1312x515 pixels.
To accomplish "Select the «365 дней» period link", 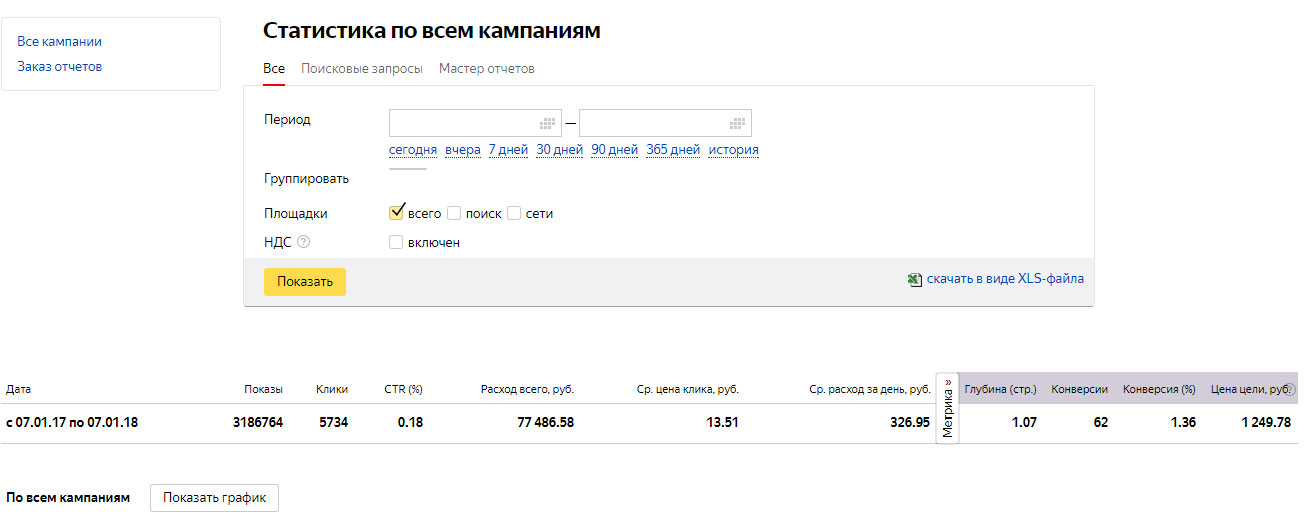I will click(673, 150).
